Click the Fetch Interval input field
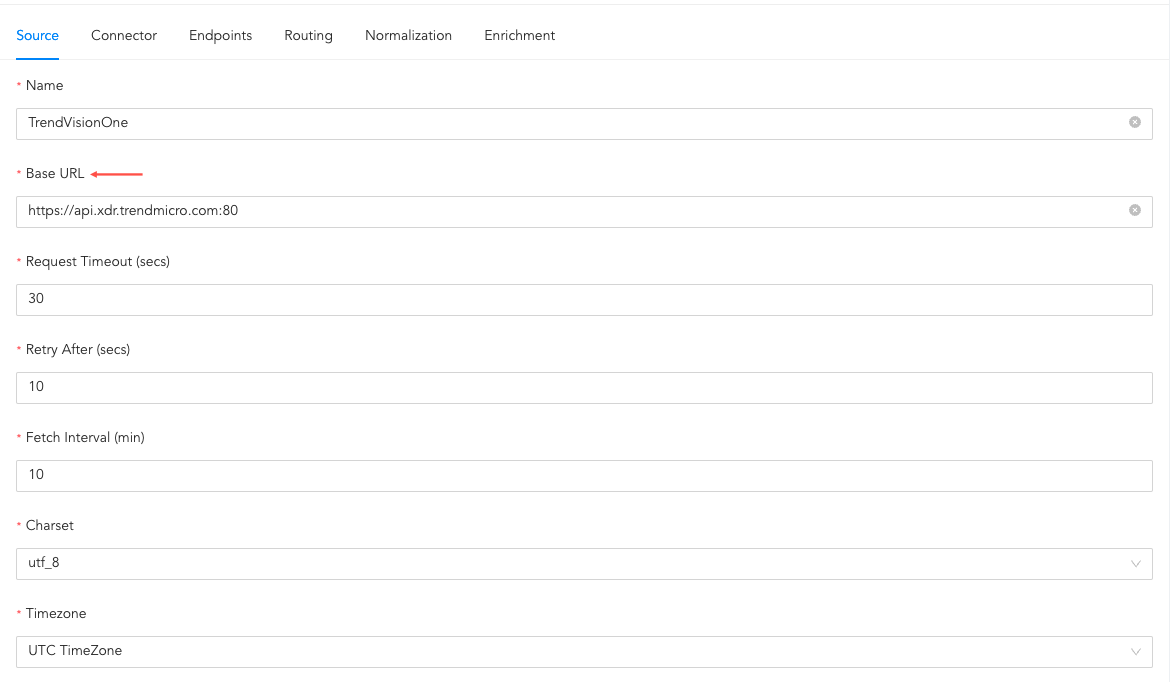 pyautogui.click(x=584, y=475)
